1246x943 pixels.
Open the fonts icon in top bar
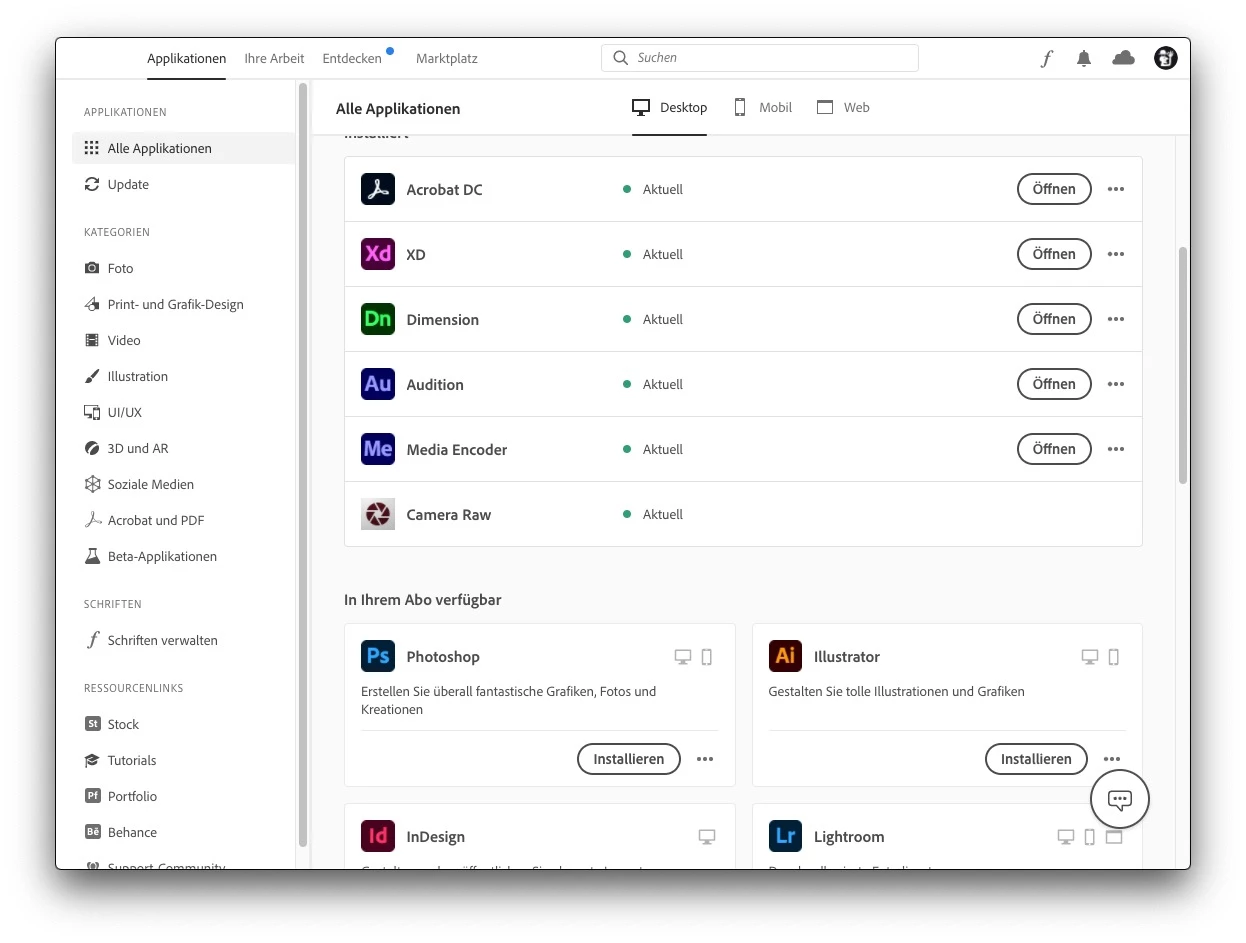[1047, 59]
